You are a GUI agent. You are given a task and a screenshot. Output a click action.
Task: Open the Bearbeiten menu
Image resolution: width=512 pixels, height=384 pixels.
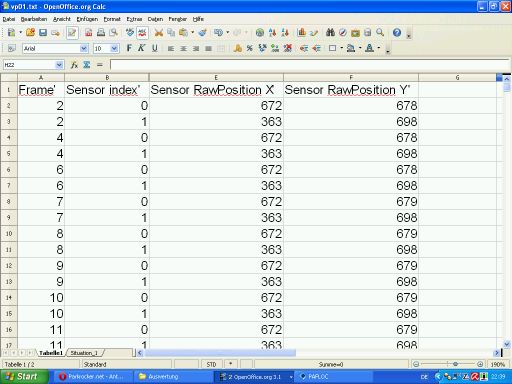34,19
